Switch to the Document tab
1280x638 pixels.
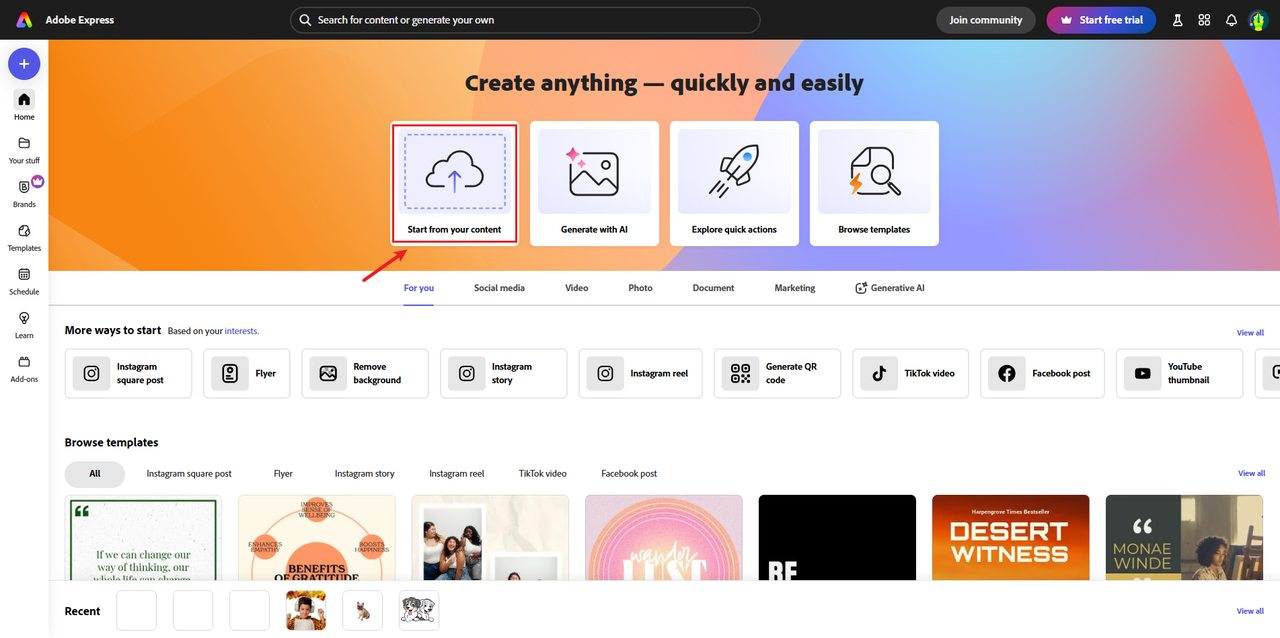[713, 288]
